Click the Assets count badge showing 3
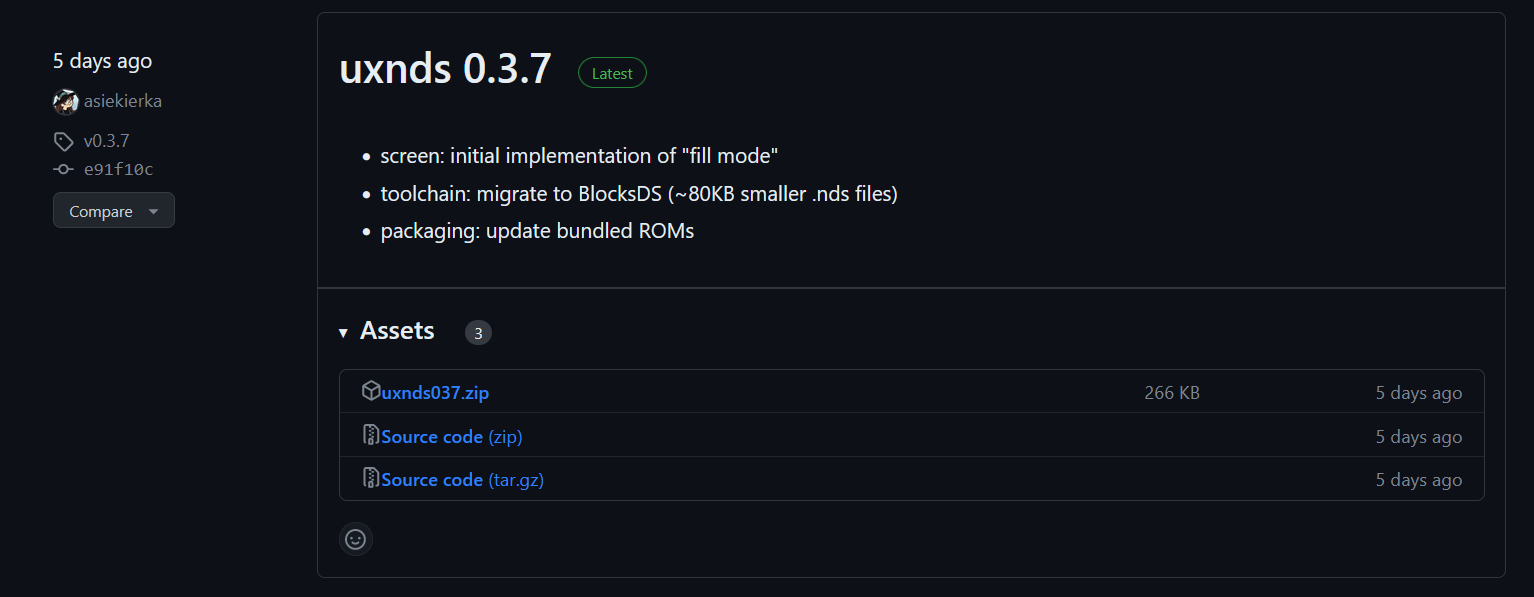This screenshot has height=597, width=1534. (478, 333)
